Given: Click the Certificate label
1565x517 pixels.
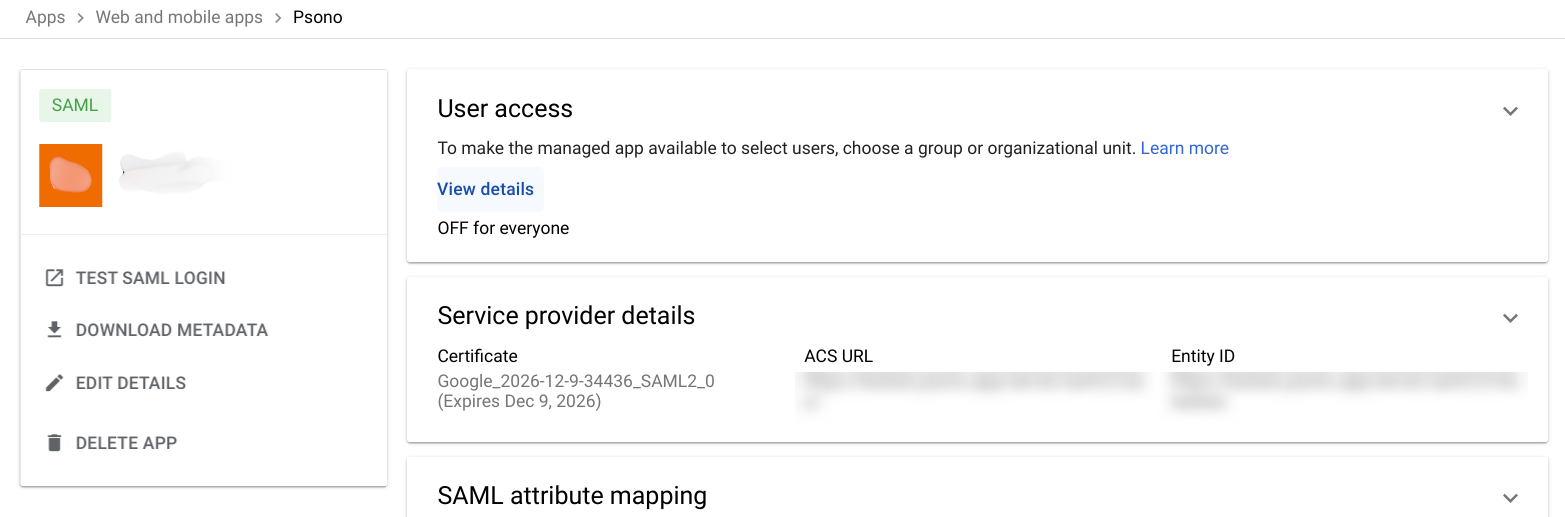Looking at the screenshot, I should 478,356.
